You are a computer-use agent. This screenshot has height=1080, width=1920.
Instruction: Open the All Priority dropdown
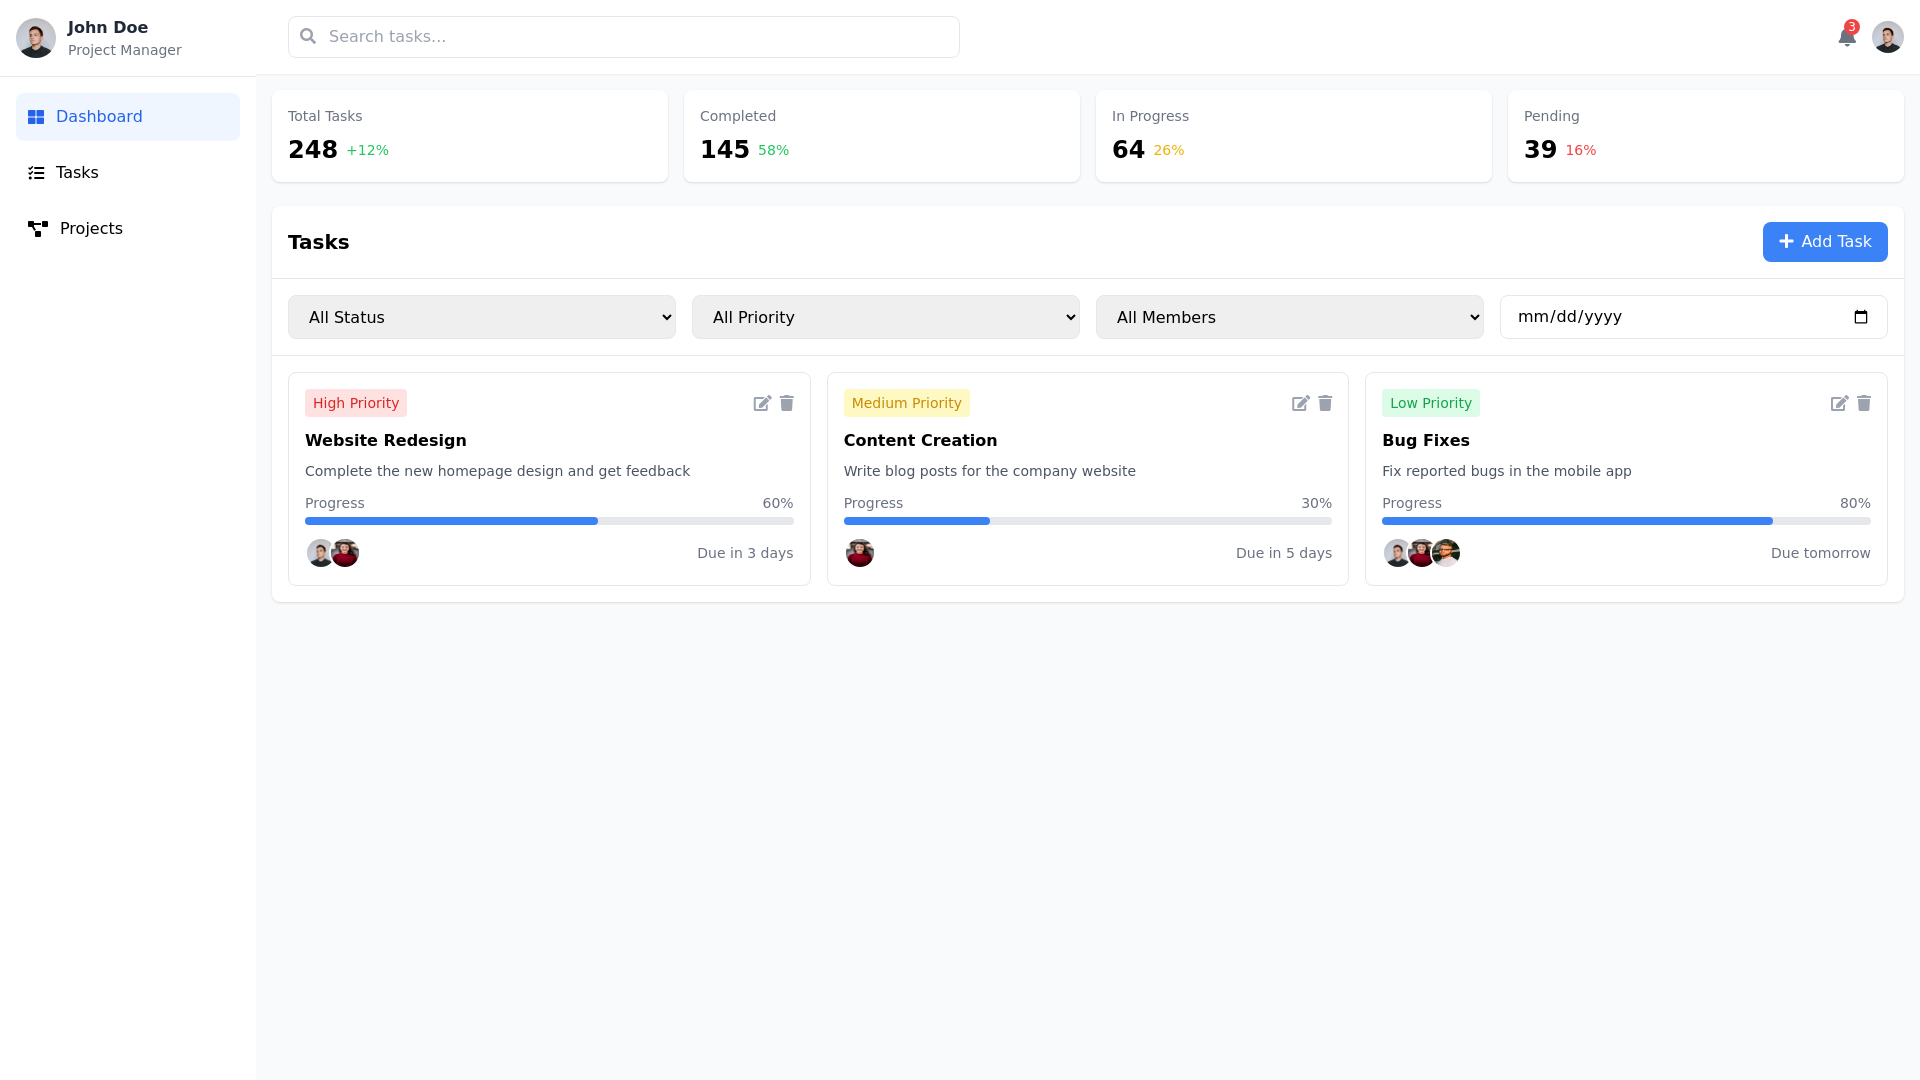(x=886, y=317)
